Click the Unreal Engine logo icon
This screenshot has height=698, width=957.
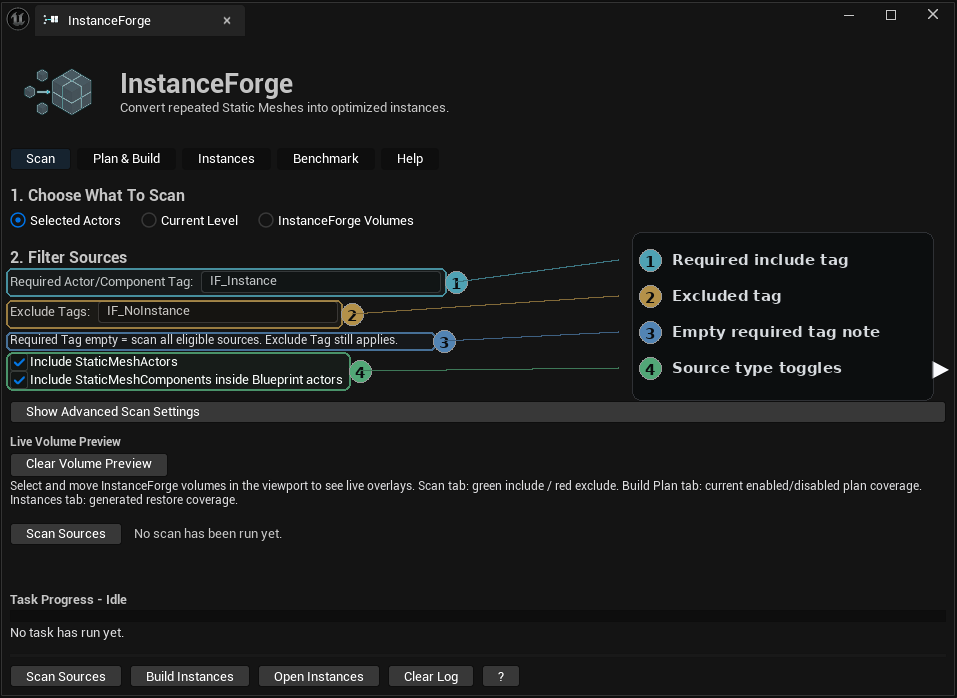[18, 19]
